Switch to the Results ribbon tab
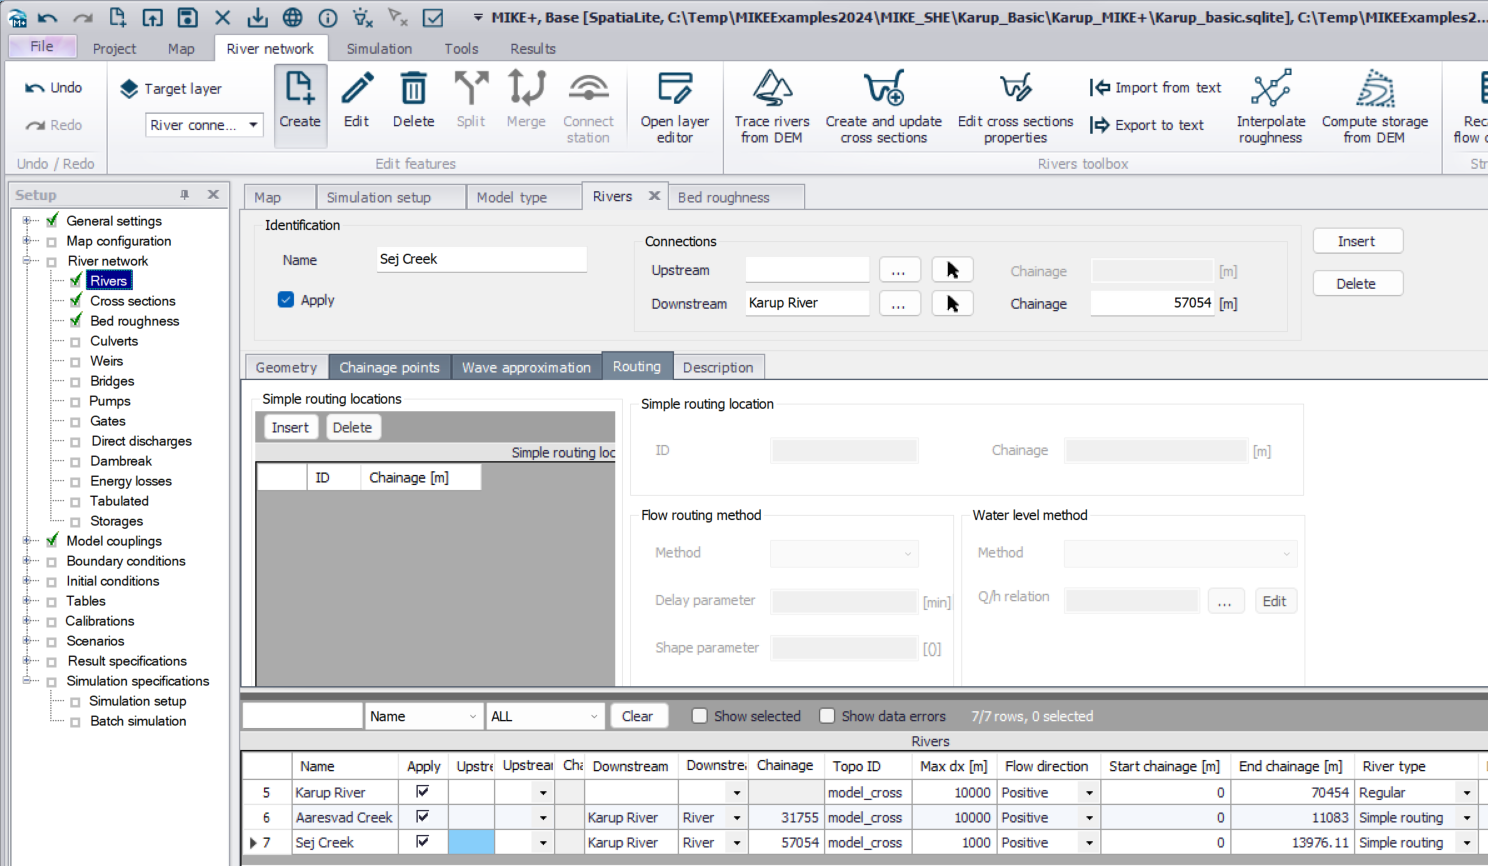 [x=533, y=48]
